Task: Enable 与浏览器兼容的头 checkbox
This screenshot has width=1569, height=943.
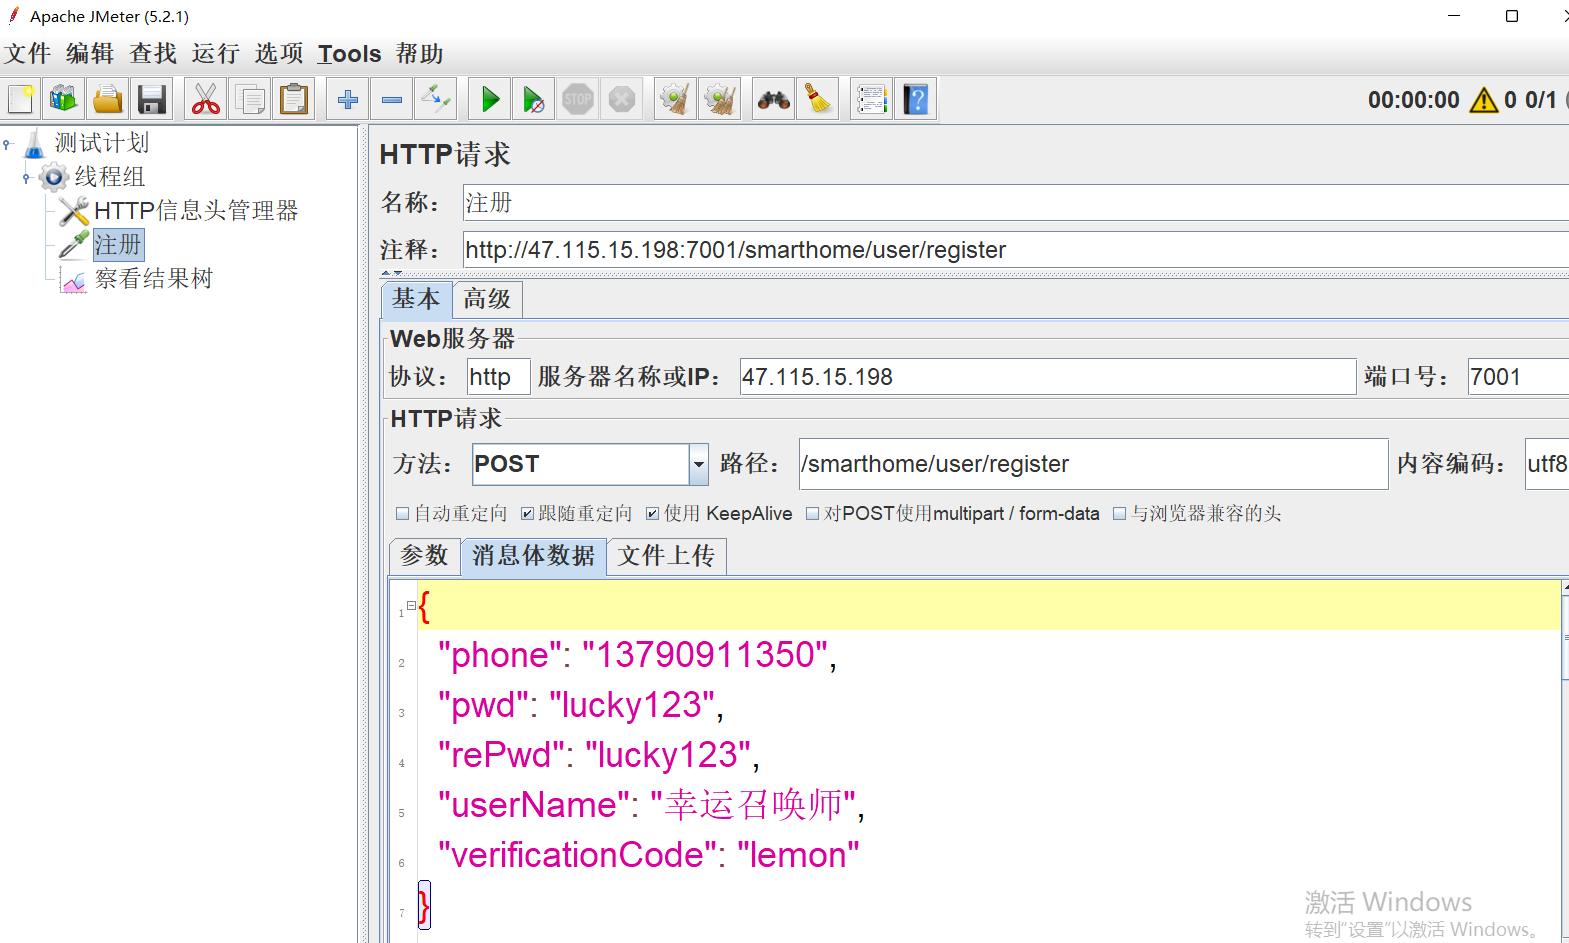Action: click(x=1119, y=514)
